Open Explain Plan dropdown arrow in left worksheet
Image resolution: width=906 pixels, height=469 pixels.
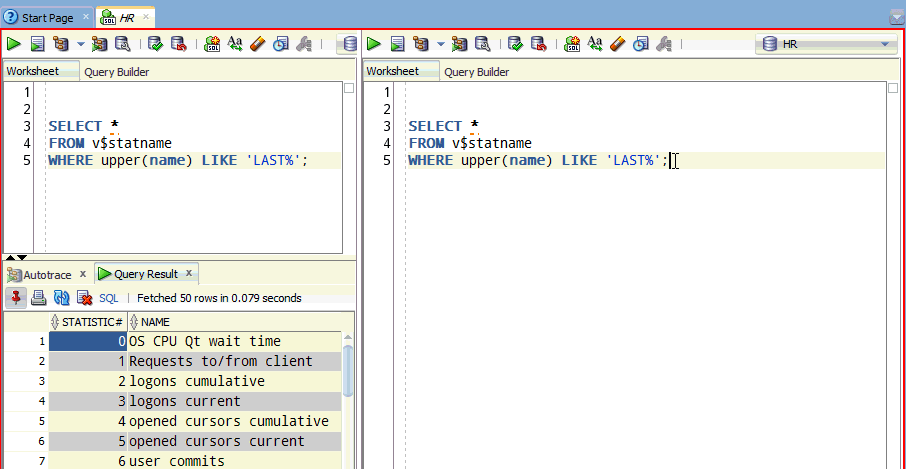point(80,44)
